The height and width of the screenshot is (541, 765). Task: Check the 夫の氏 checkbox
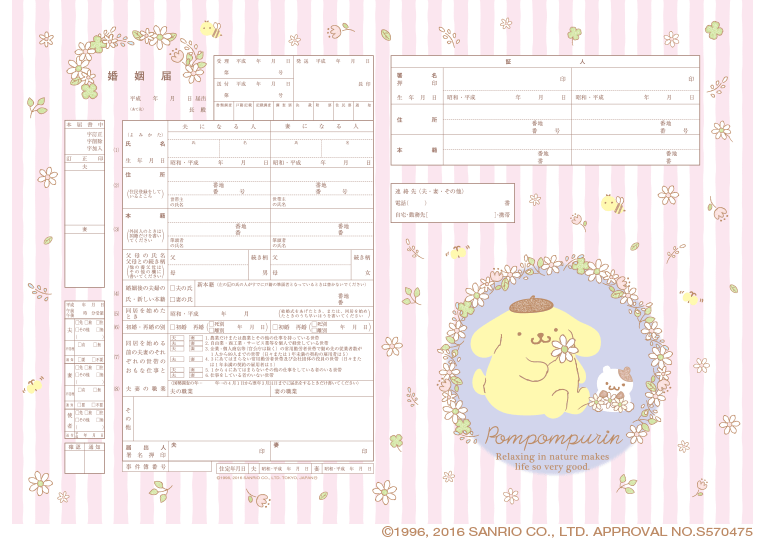(x=172, y=288)
